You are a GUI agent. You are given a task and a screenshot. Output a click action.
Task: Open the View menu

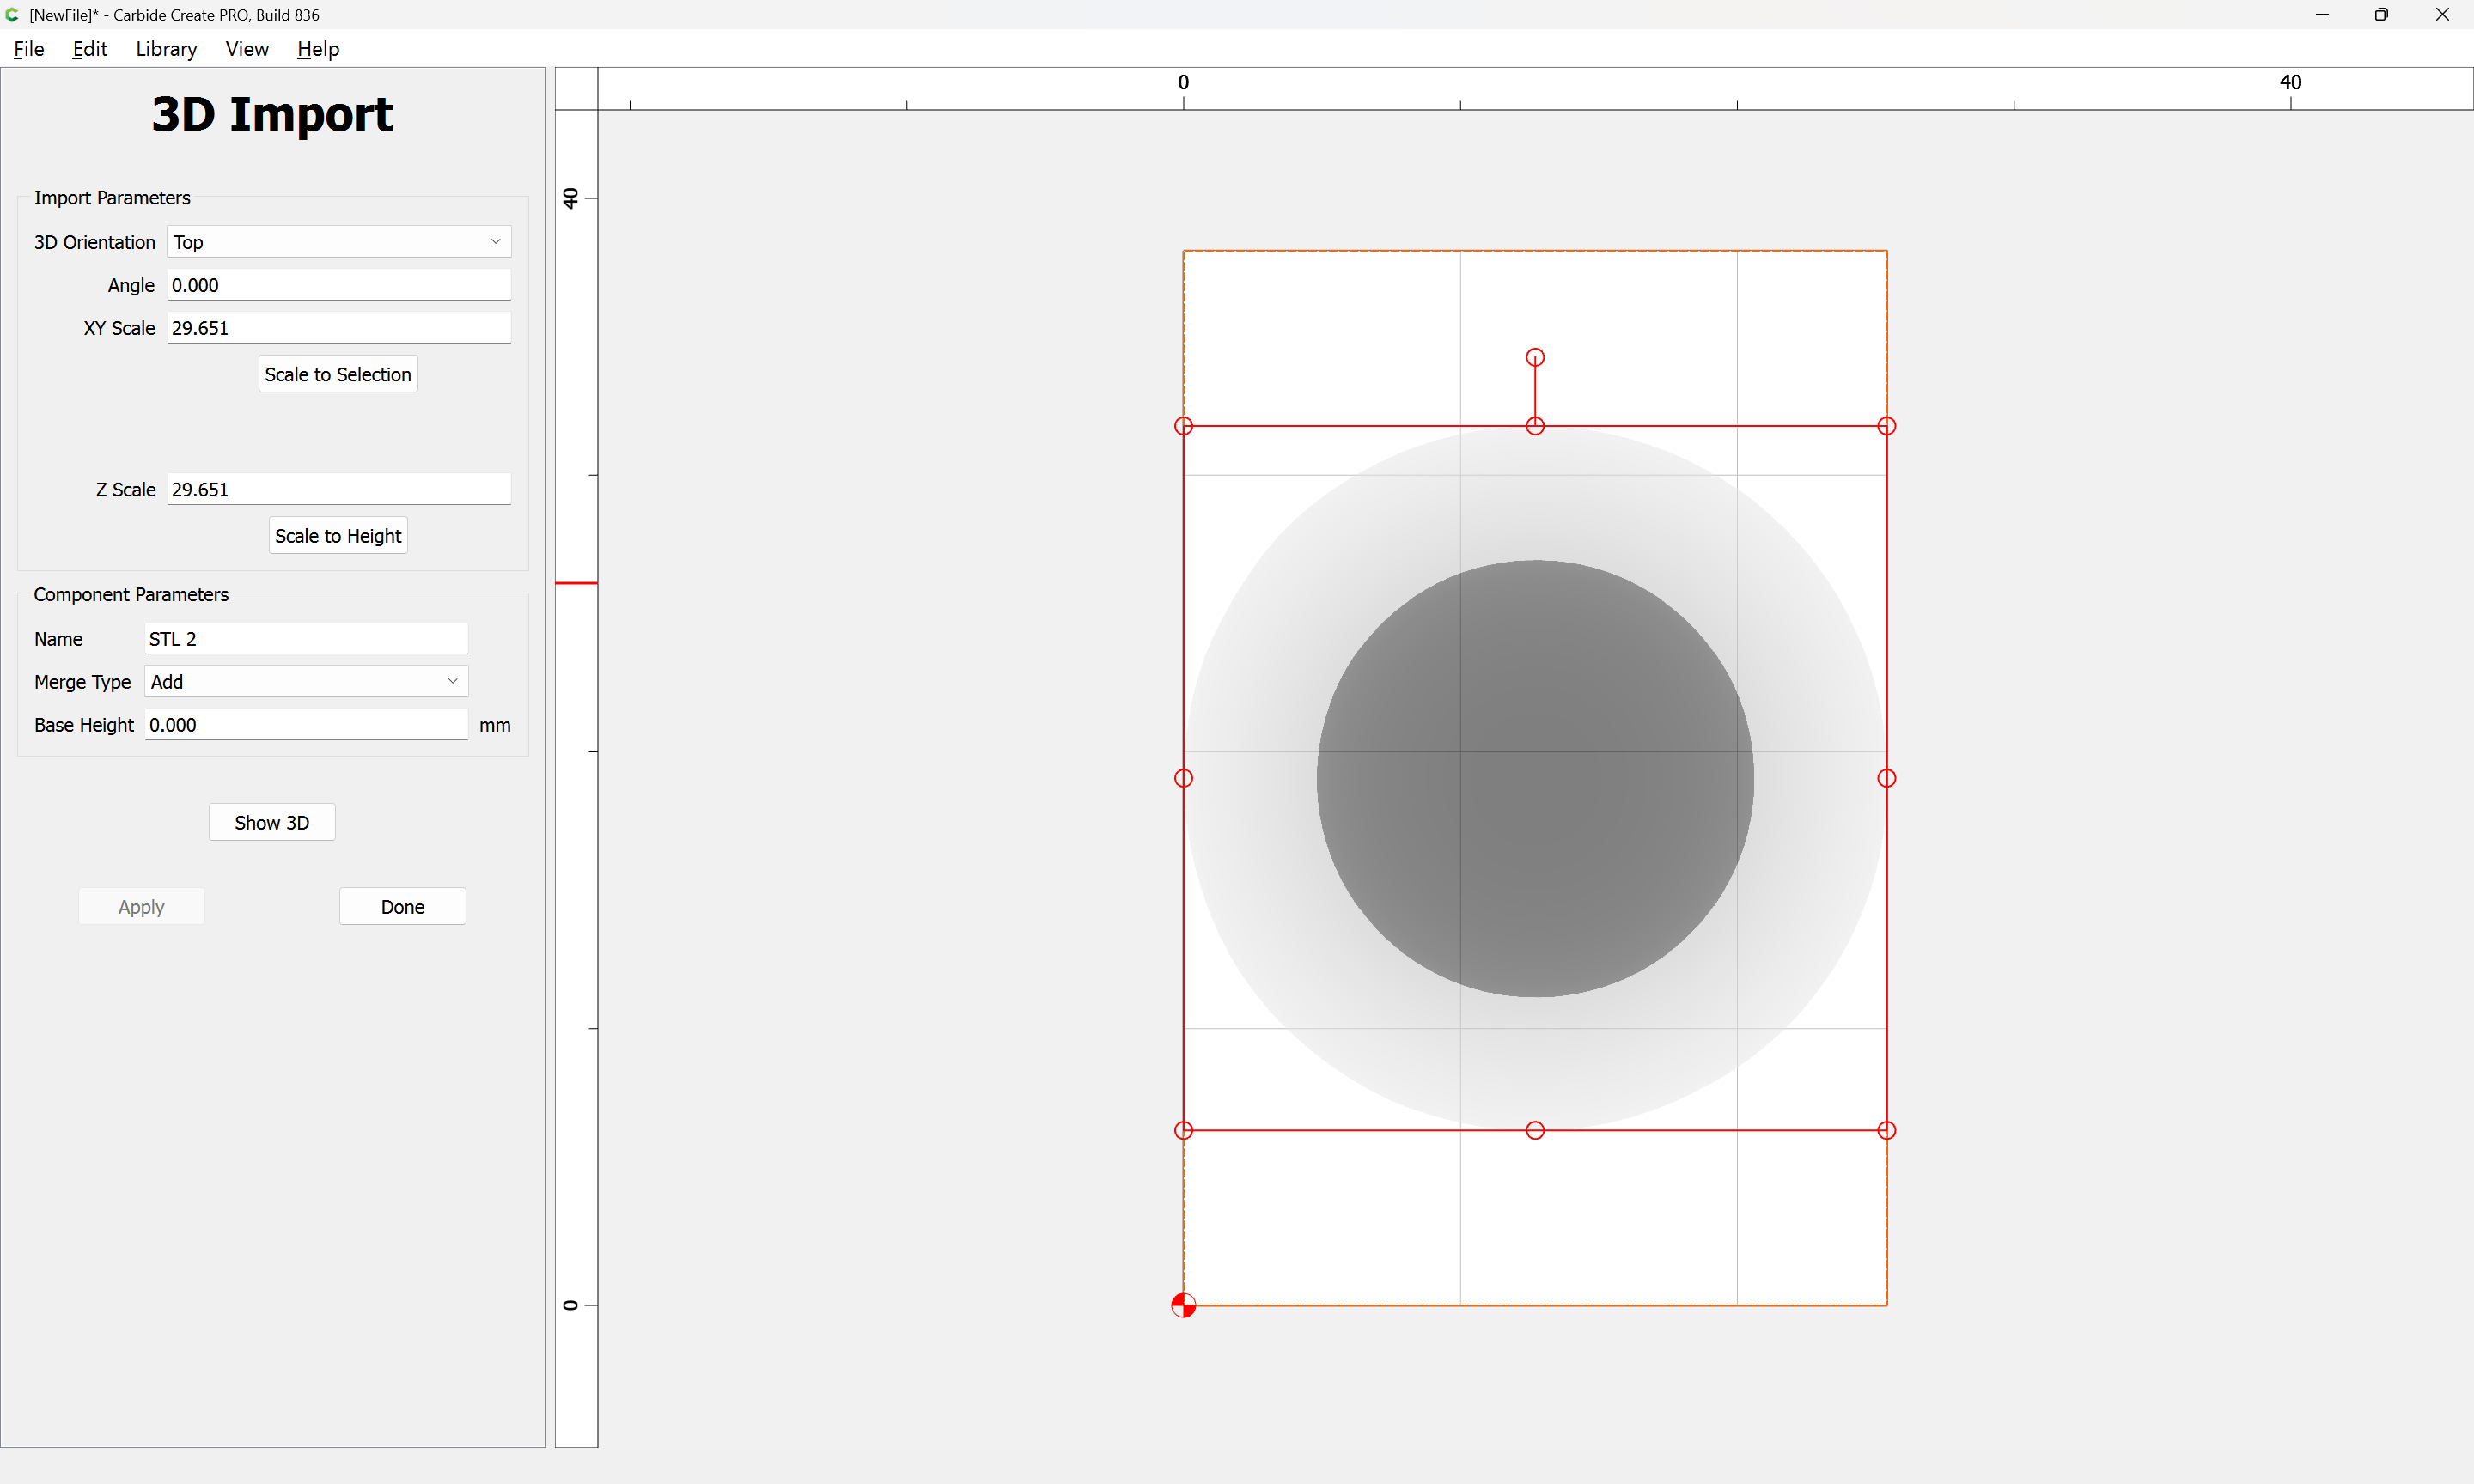[246, 49]
